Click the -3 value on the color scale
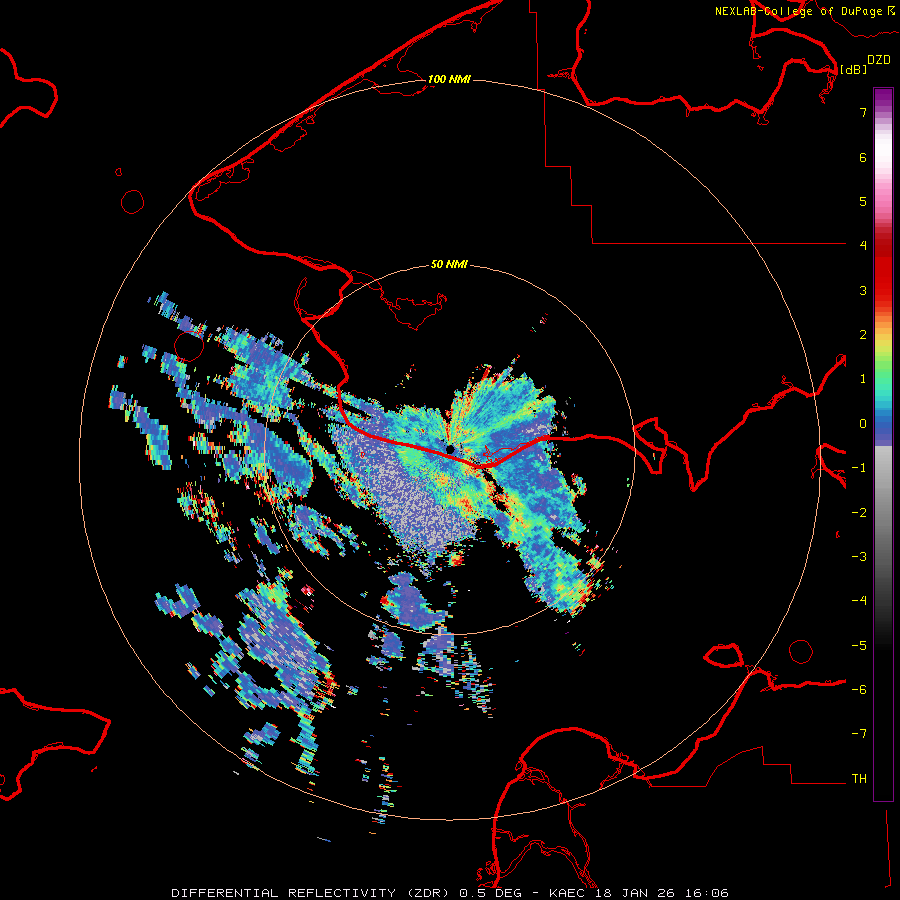The image size is (900, 900). pos(859,557)
